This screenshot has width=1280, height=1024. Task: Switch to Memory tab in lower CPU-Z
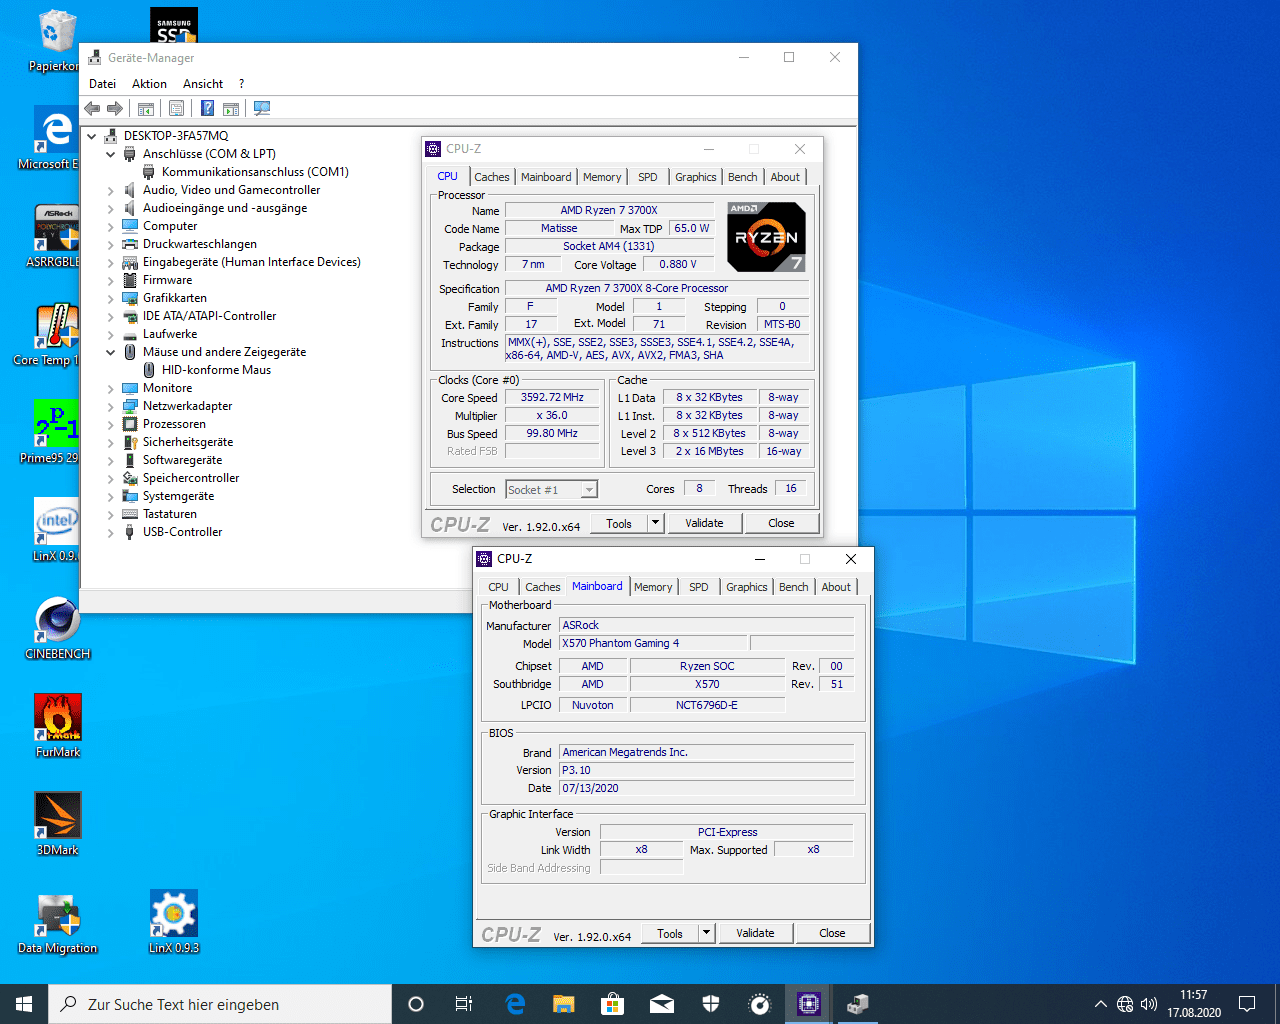coord(653,587)
